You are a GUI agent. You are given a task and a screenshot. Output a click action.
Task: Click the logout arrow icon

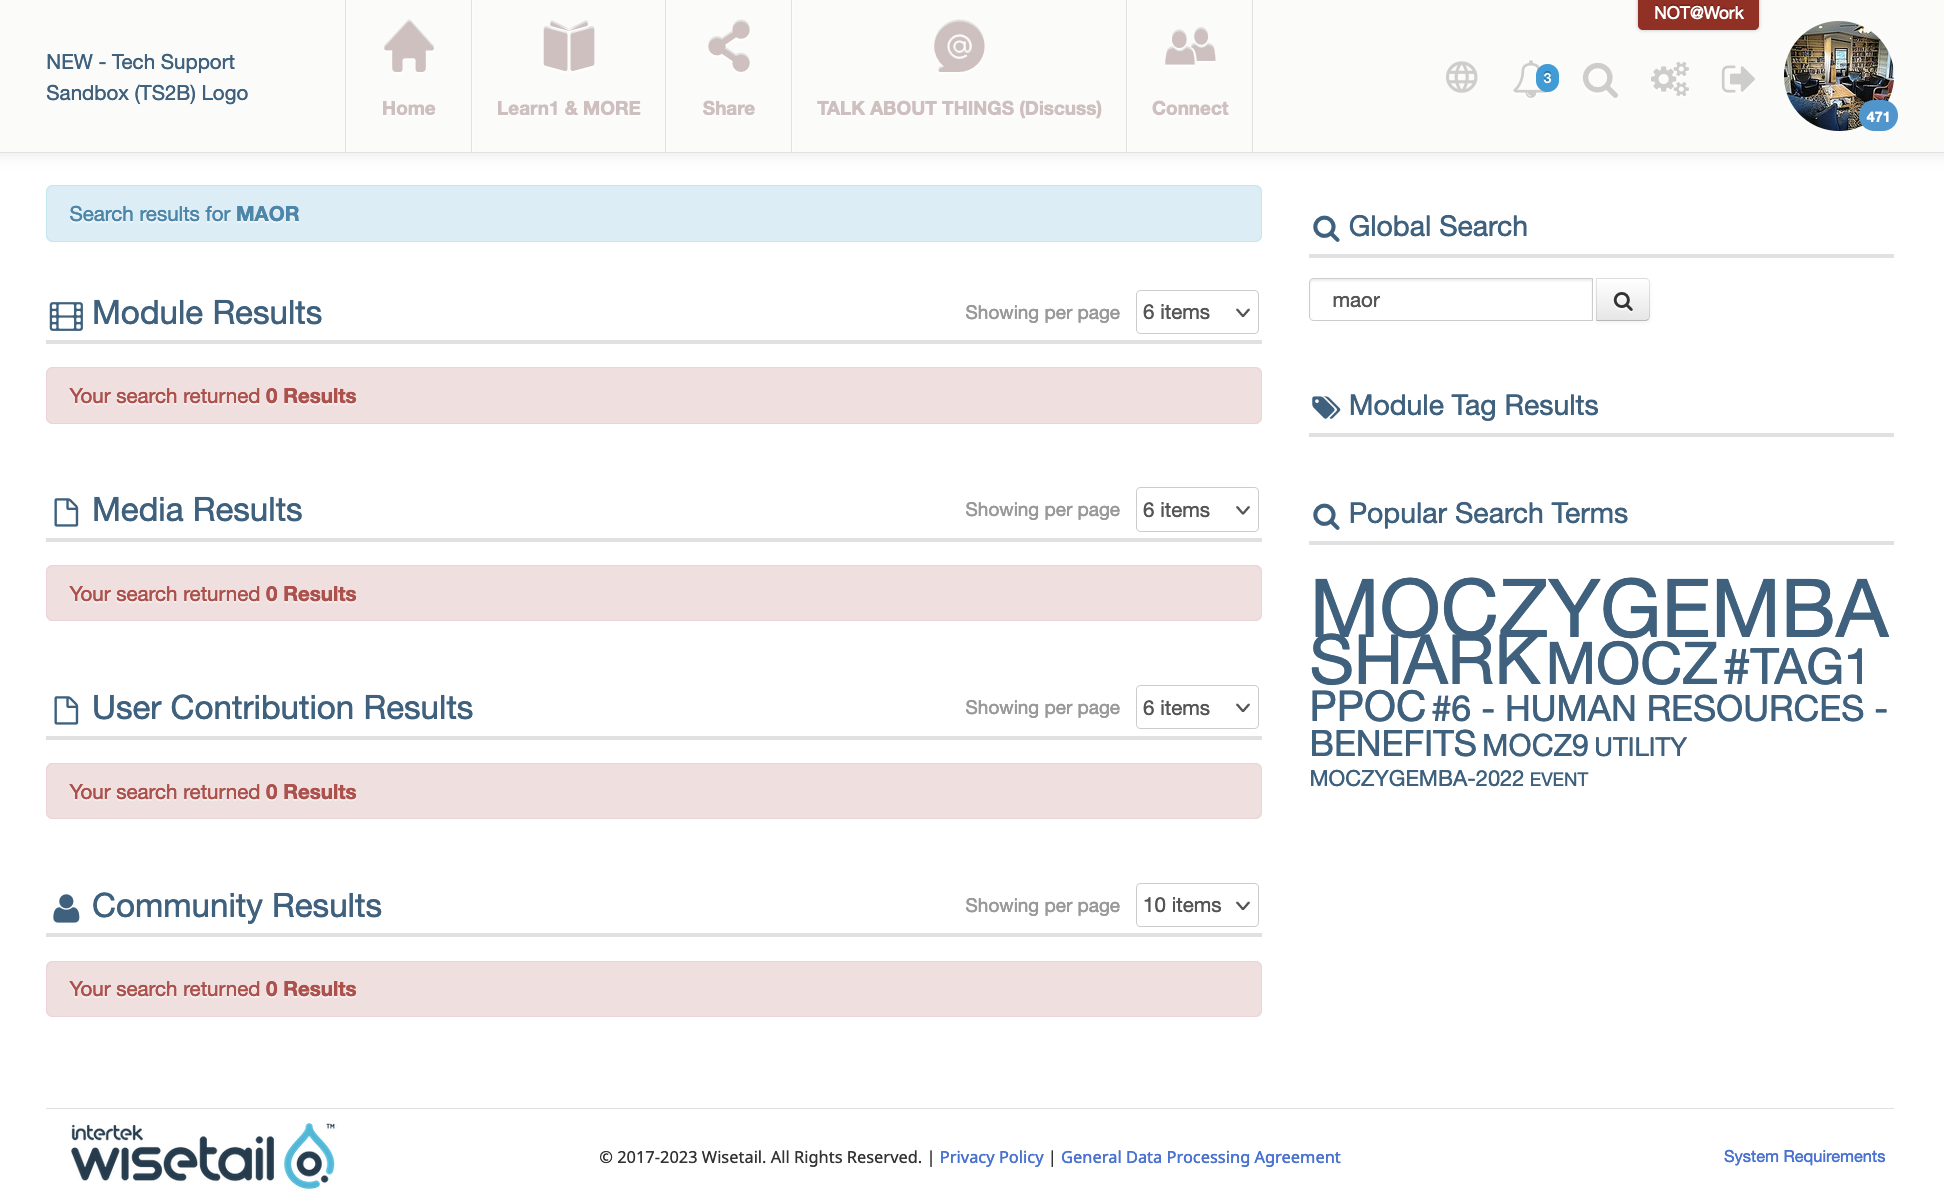1737,78
